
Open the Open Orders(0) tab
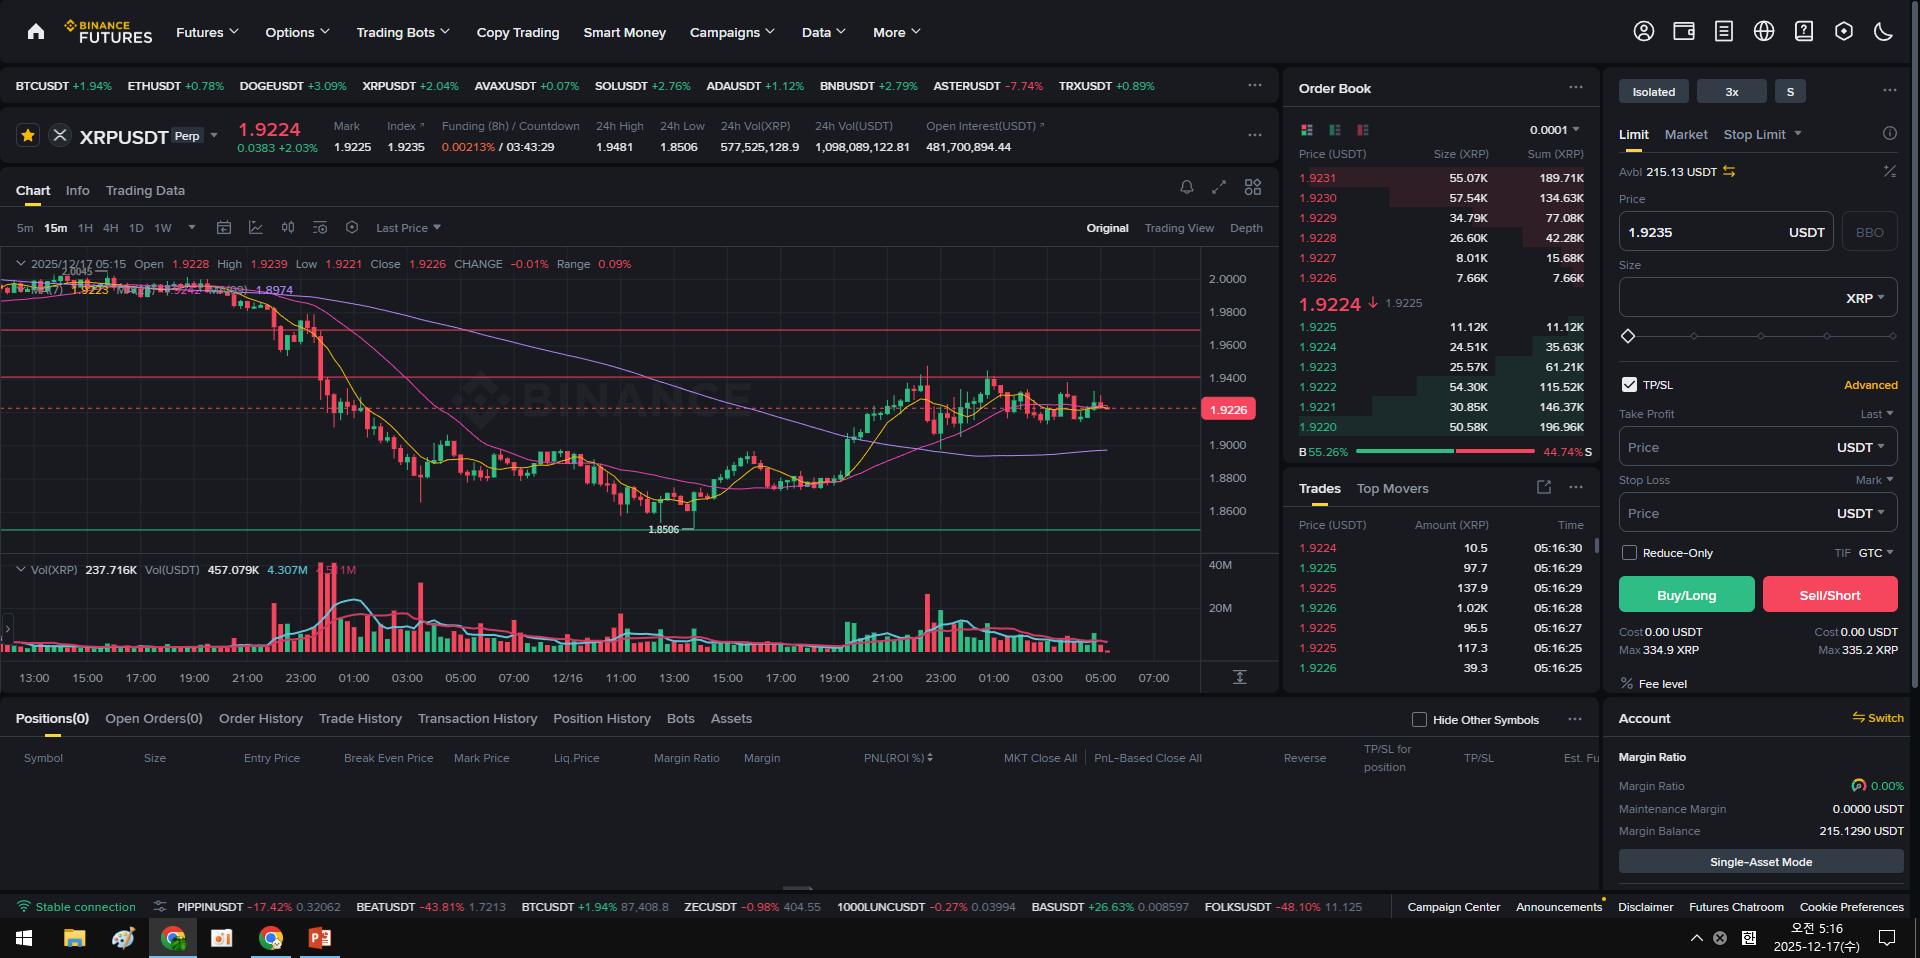click(x=154, y=718)
